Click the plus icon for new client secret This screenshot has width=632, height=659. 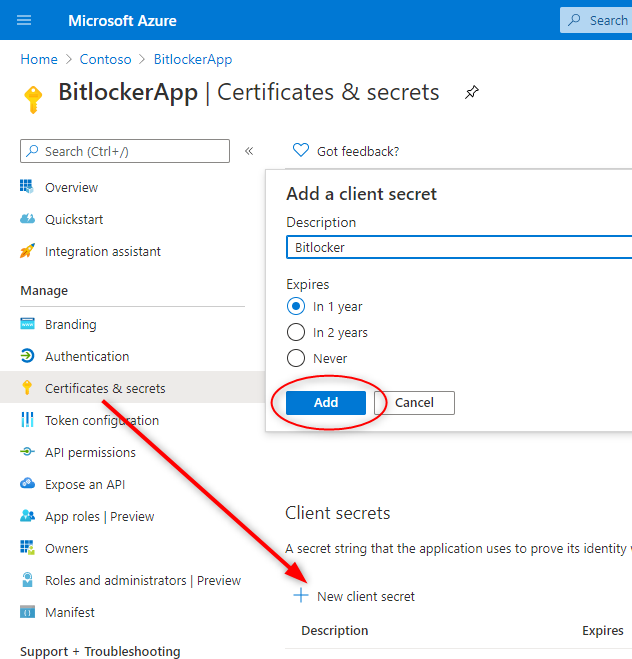301,596
